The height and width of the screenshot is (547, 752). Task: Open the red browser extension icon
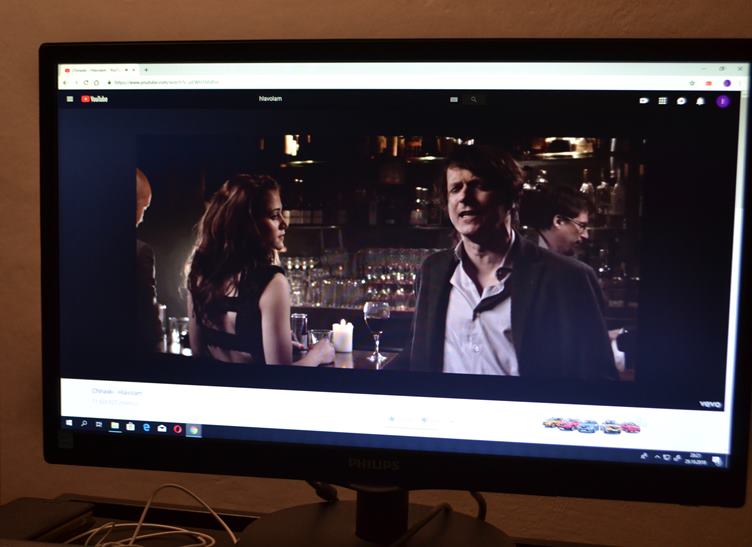[x=708, y=83]
